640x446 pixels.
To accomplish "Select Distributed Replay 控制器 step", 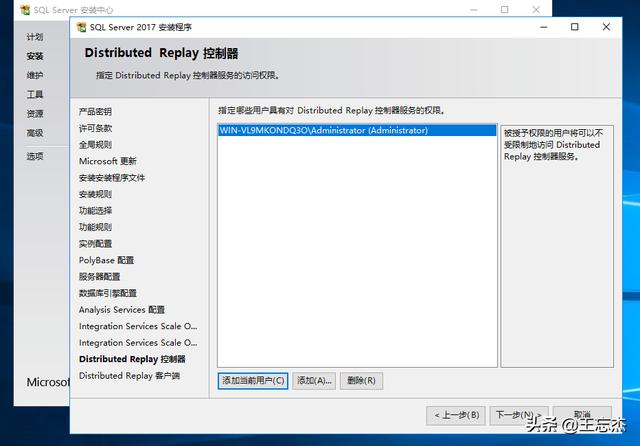I will pyautogui.click(x=132, y=359).
